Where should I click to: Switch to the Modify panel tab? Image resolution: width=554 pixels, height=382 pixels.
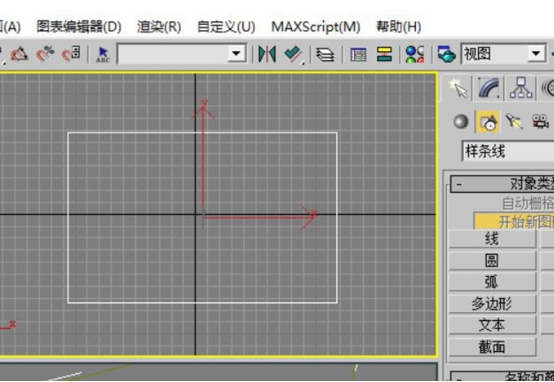click(x=489, y=88)
